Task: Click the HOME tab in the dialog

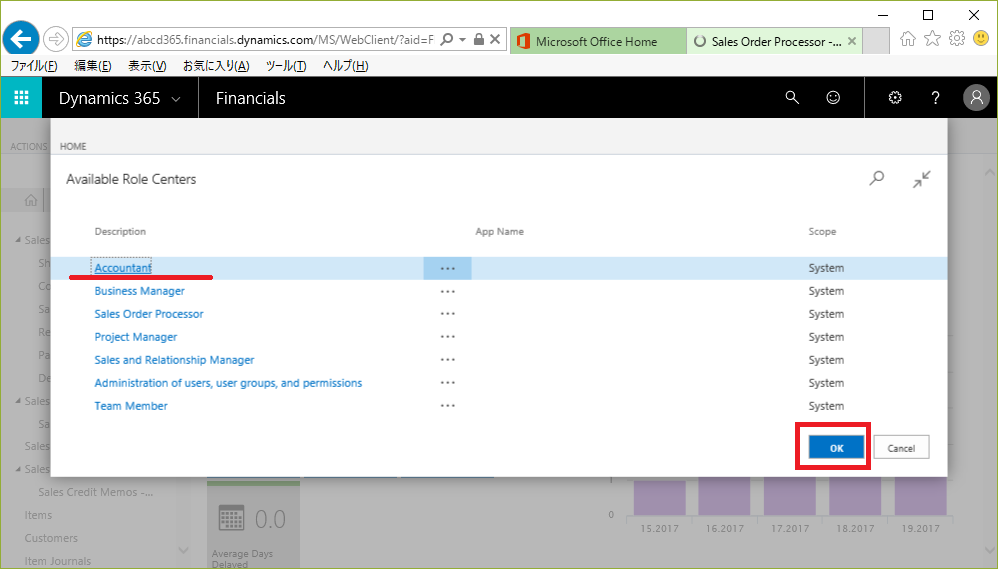Action: [x=73, y=146]
